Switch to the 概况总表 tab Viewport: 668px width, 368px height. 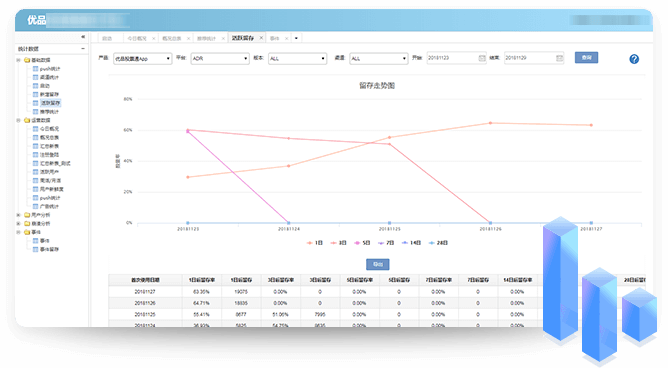171,38
